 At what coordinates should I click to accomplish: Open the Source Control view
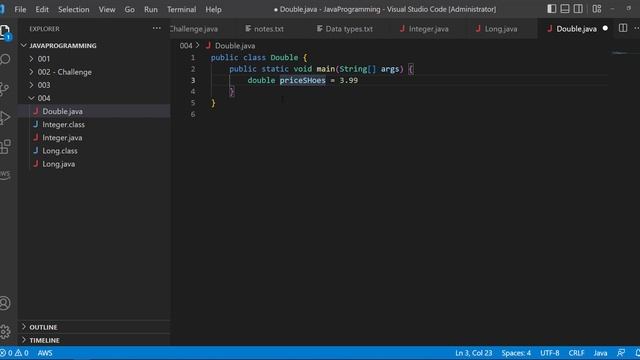(x=5, y=89)
